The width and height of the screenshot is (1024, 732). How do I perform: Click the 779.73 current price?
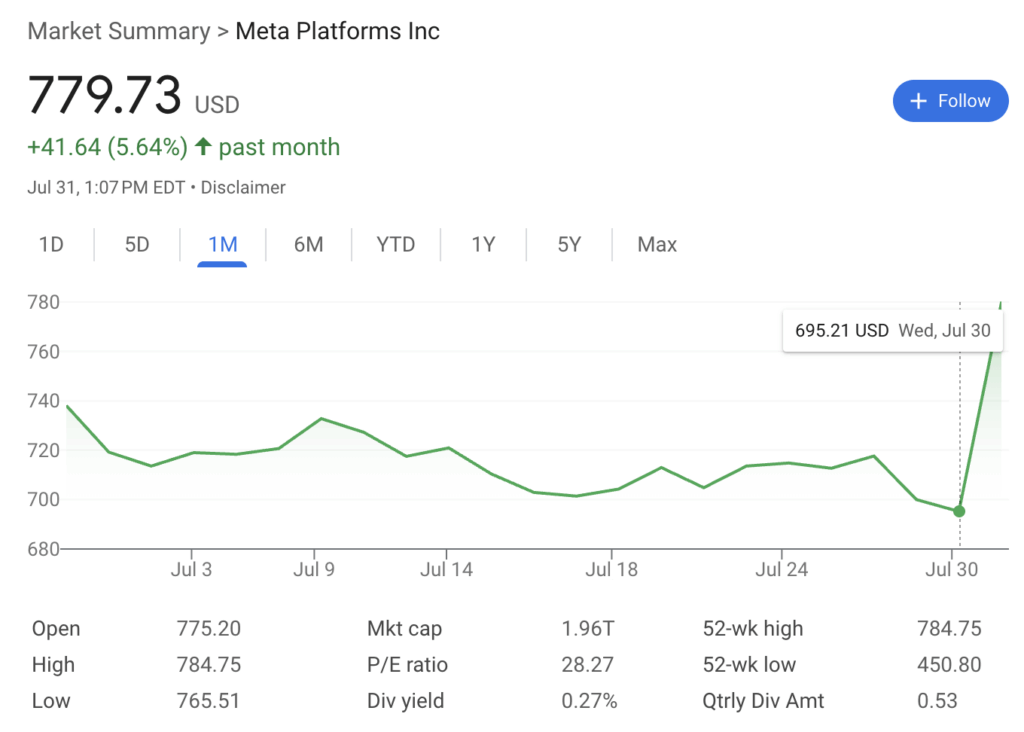(104, 95)
